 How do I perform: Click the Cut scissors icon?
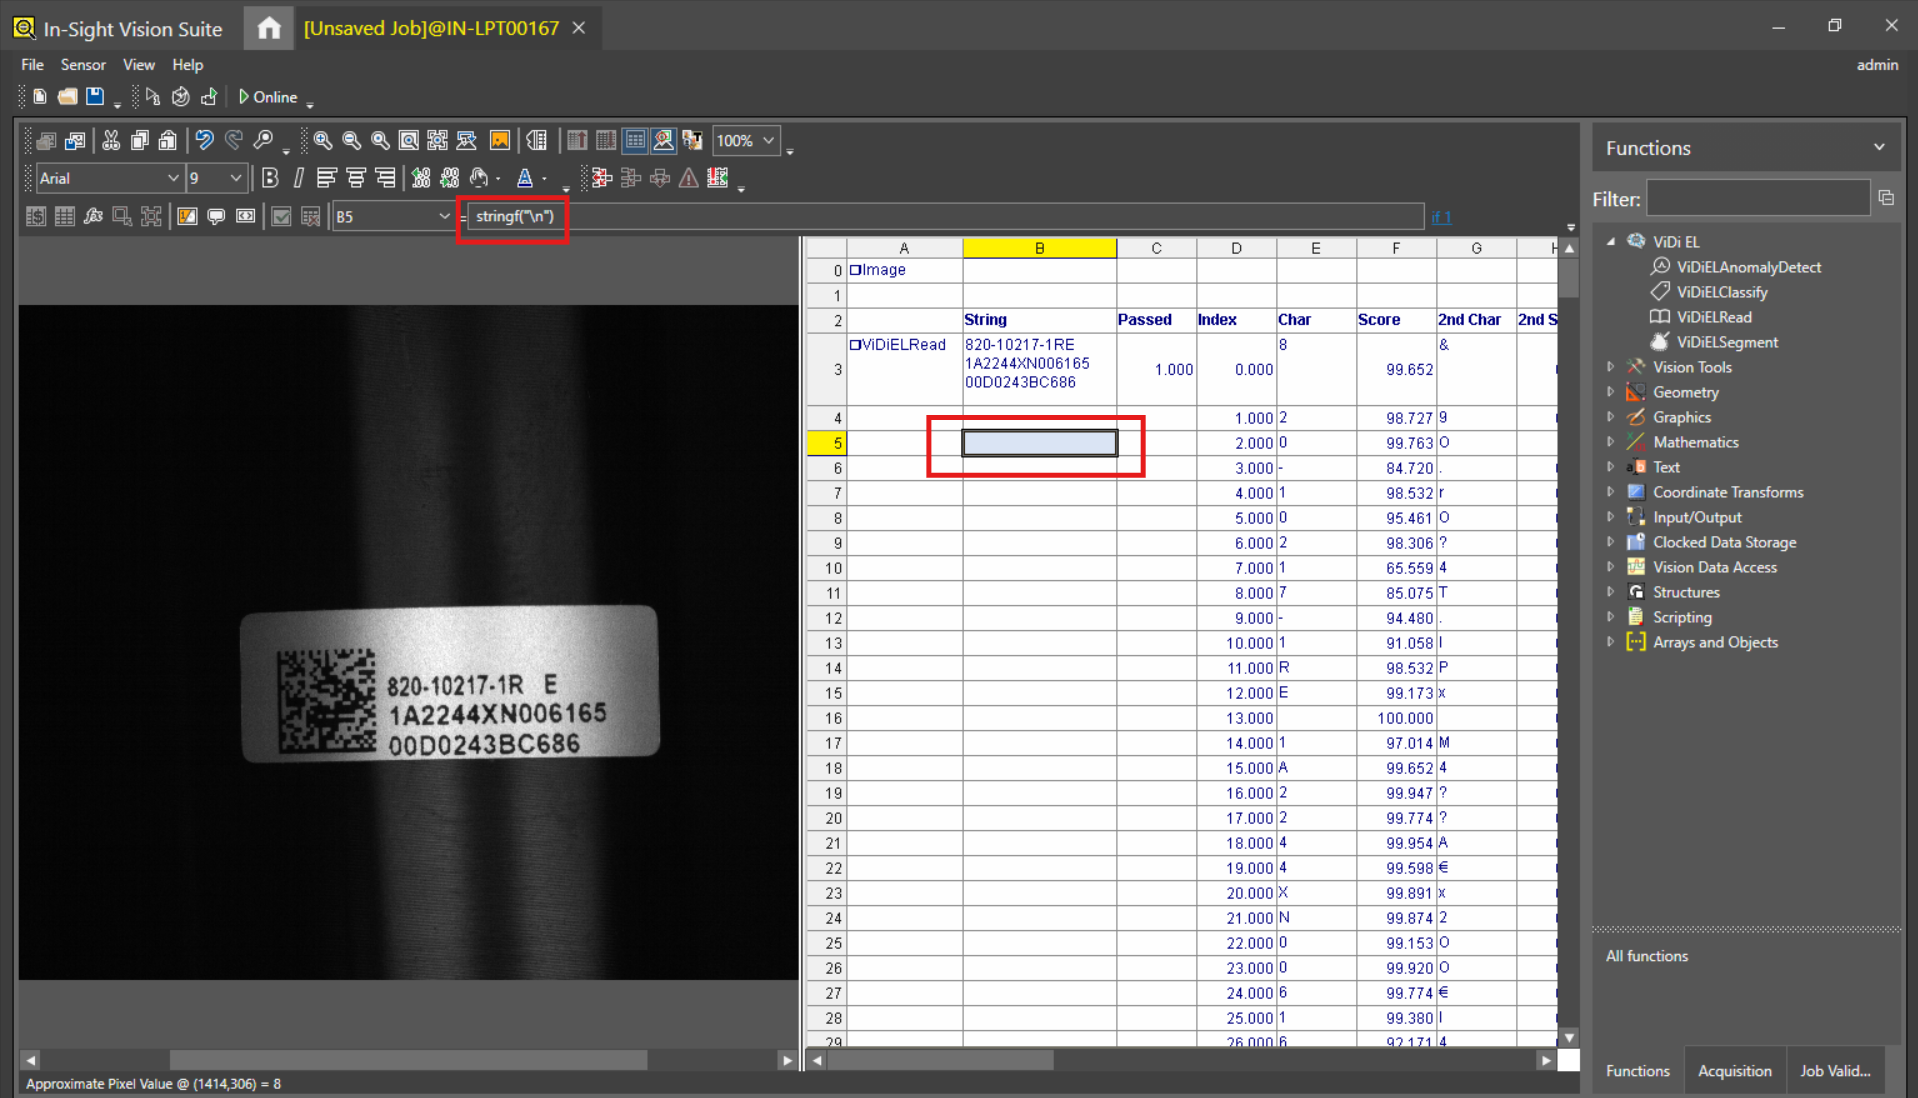[x=111, y=141]
